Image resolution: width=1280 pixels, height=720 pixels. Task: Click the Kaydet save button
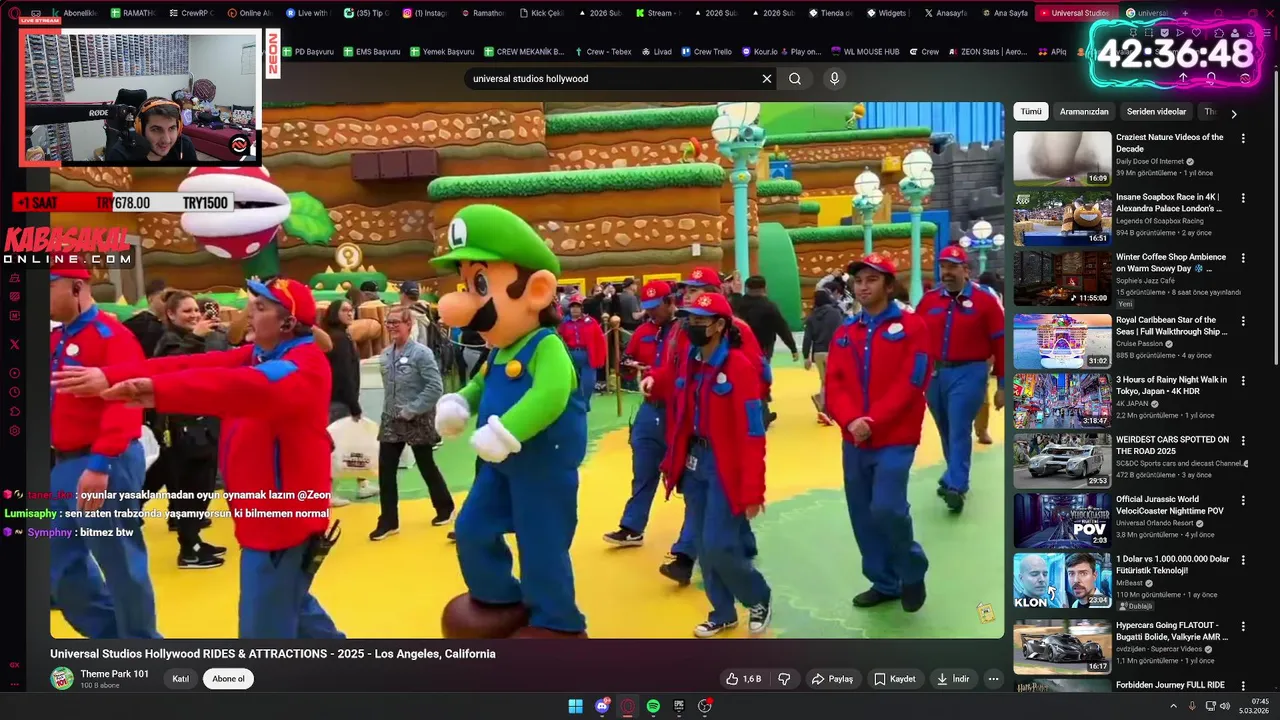click(895, 679)
